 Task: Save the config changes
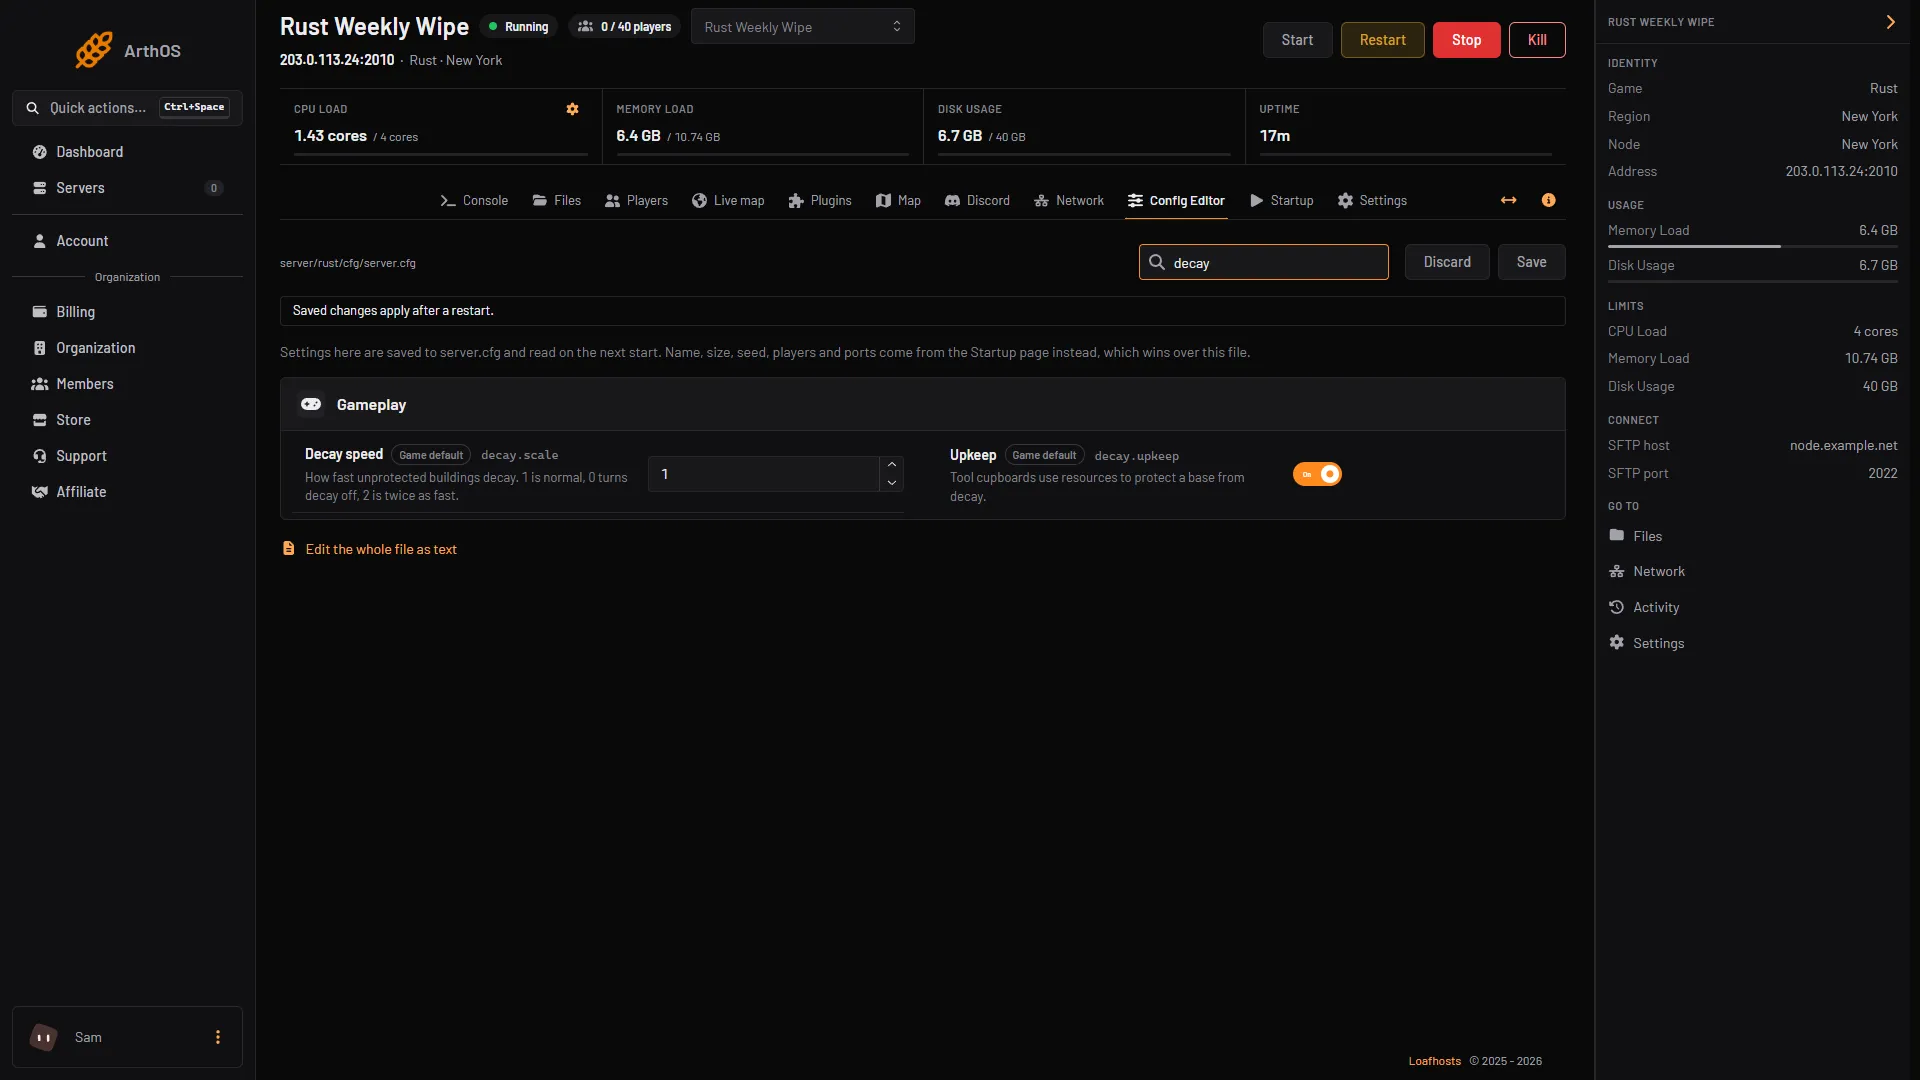point(1531,262)
